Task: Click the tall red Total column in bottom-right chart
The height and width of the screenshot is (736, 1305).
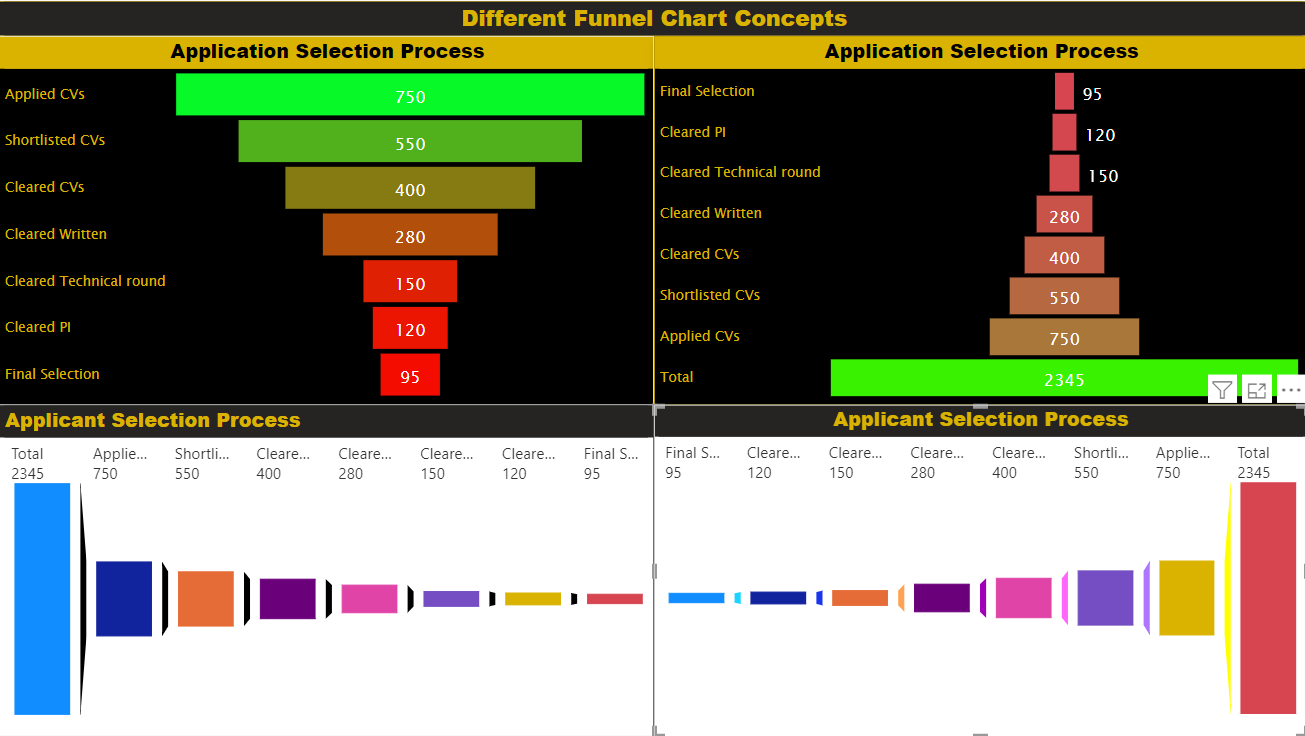Action: [1267, 598]
